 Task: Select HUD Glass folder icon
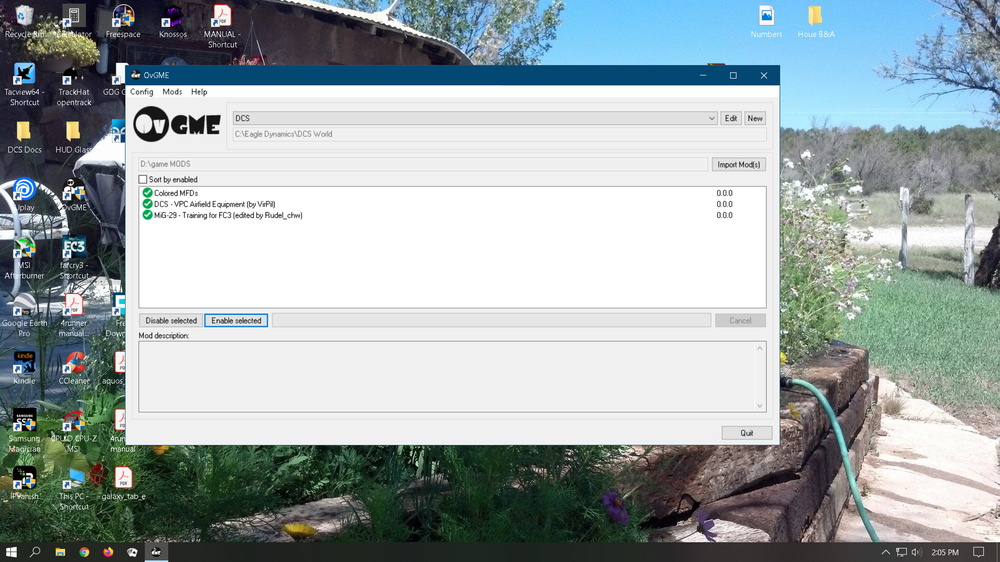[x=73, y=137]
